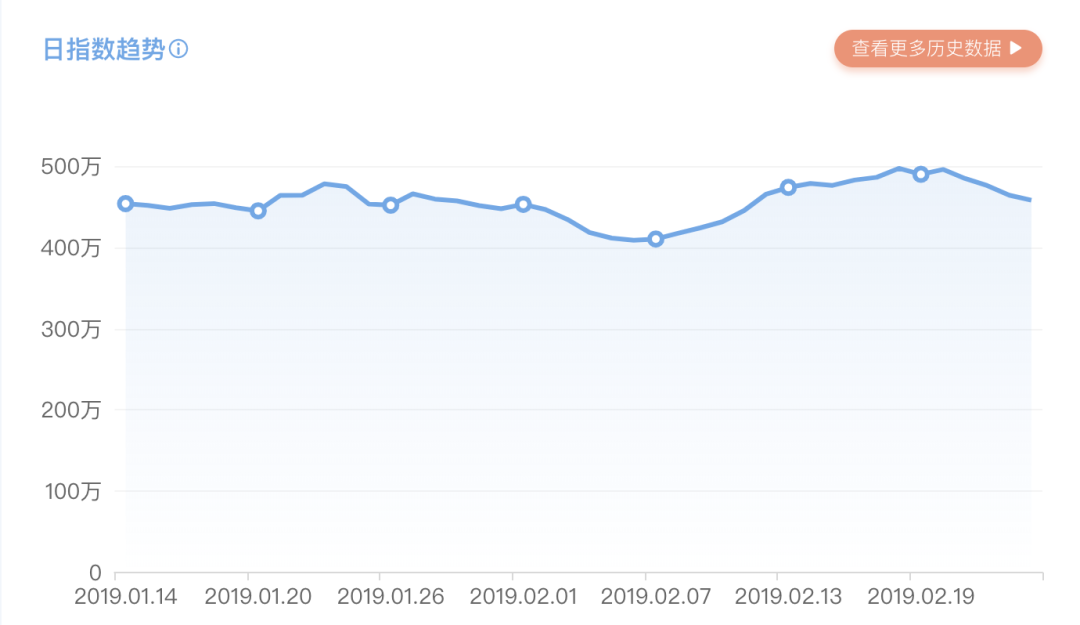Click the data point marker for 2019.02.13

click(x=788, y=187)
